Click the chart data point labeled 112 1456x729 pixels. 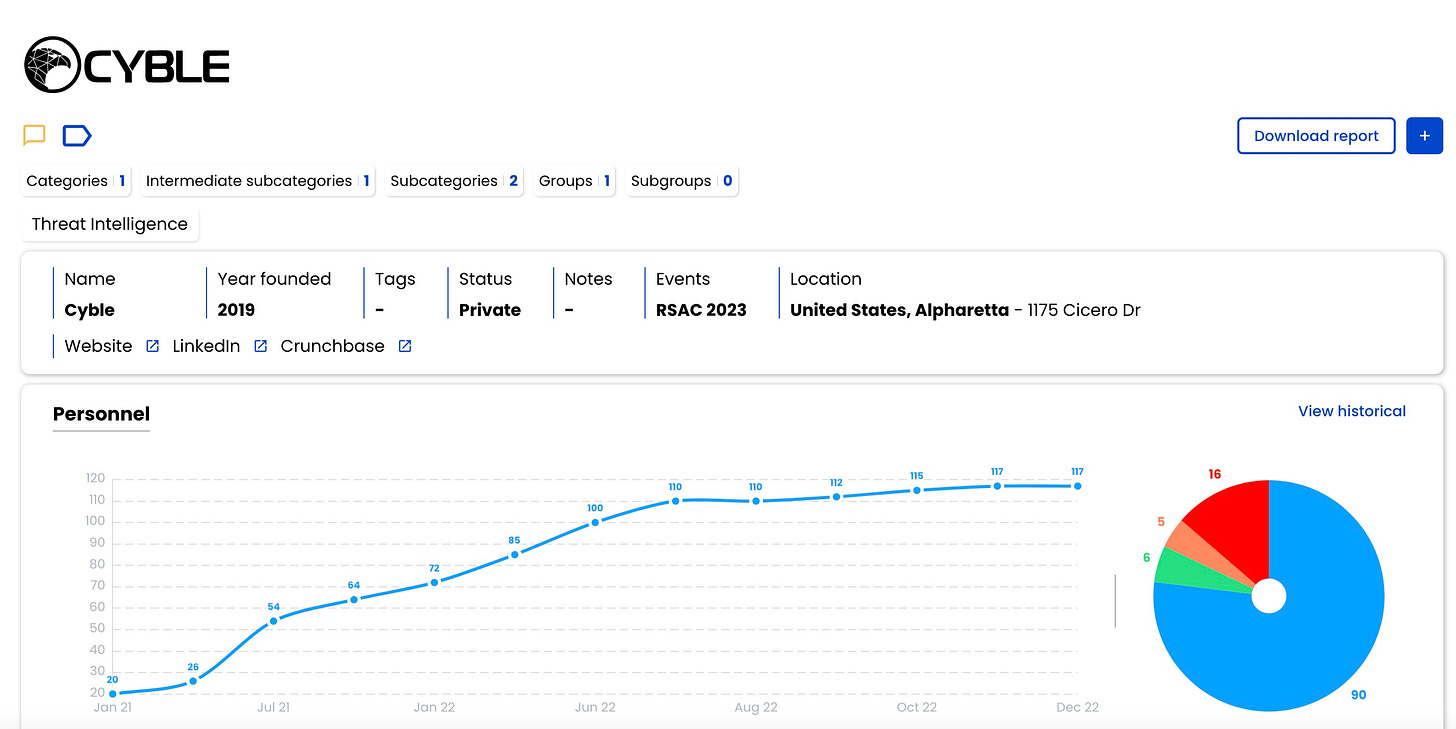click(836, 496)
